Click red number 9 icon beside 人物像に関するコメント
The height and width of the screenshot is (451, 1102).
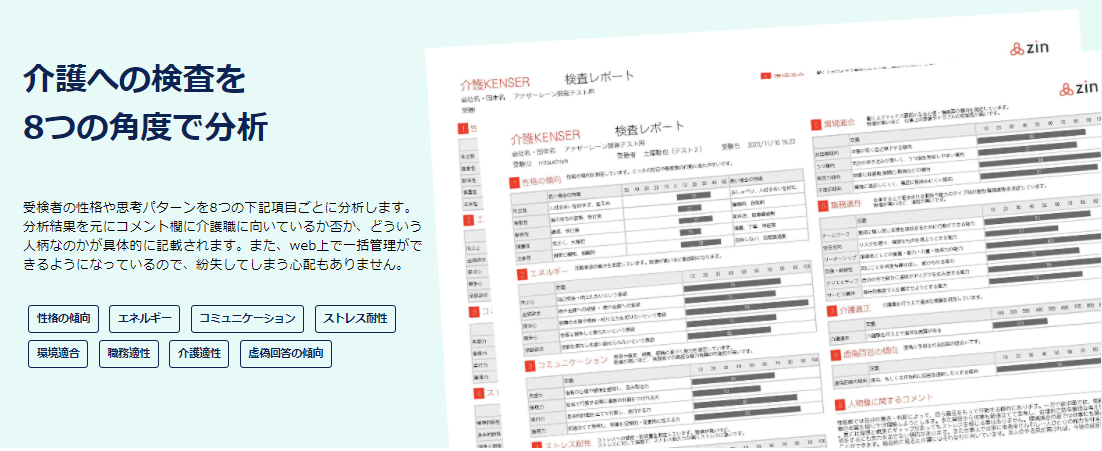tap(839, 405)
